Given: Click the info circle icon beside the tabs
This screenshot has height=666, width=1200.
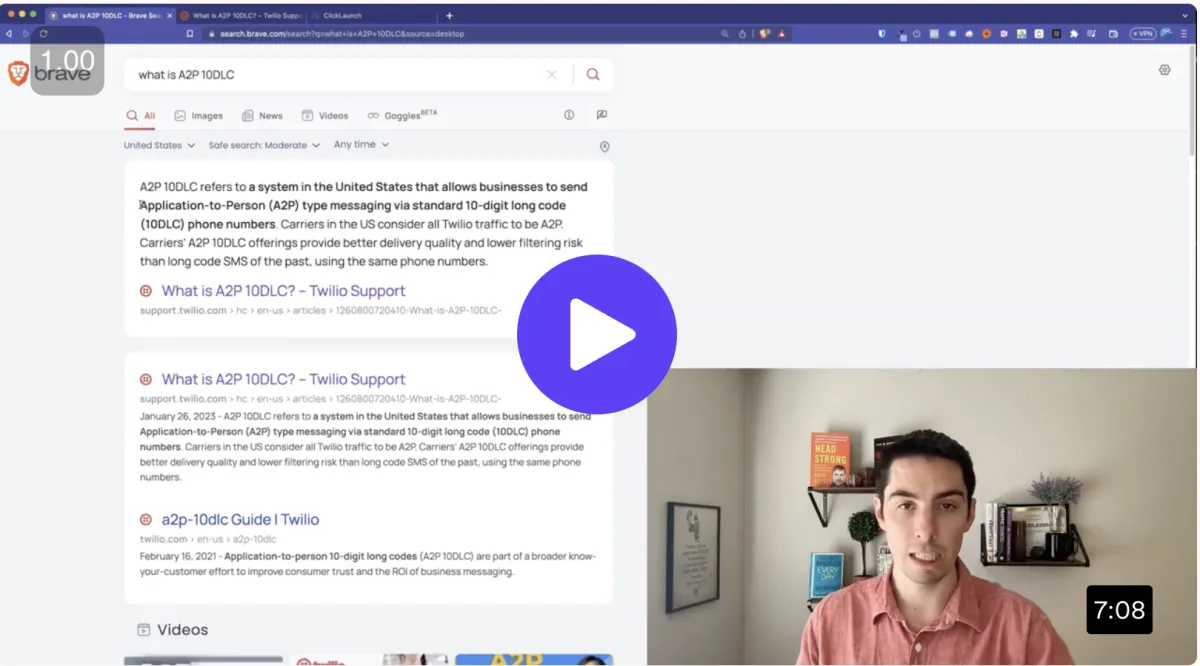Looking at the screenshot, I should click(569, 115).
